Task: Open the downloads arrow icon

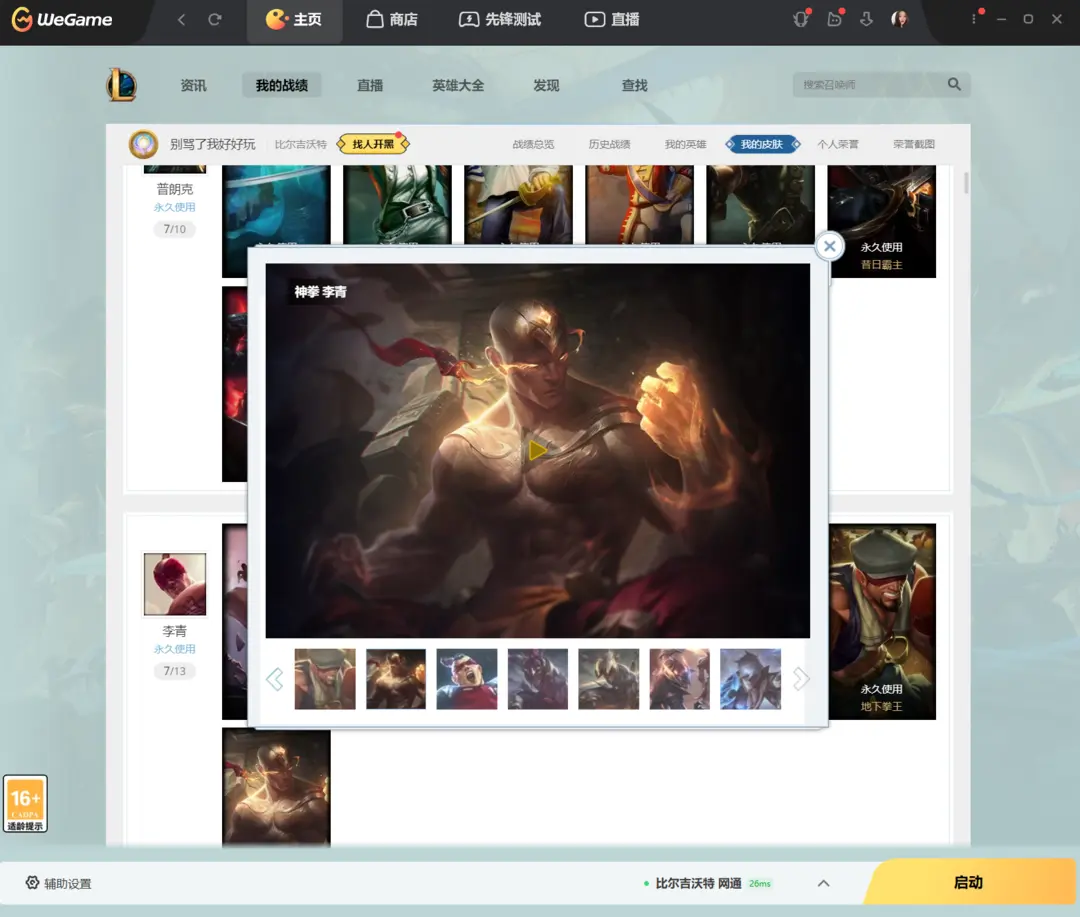Action: [x=866, y=19]
